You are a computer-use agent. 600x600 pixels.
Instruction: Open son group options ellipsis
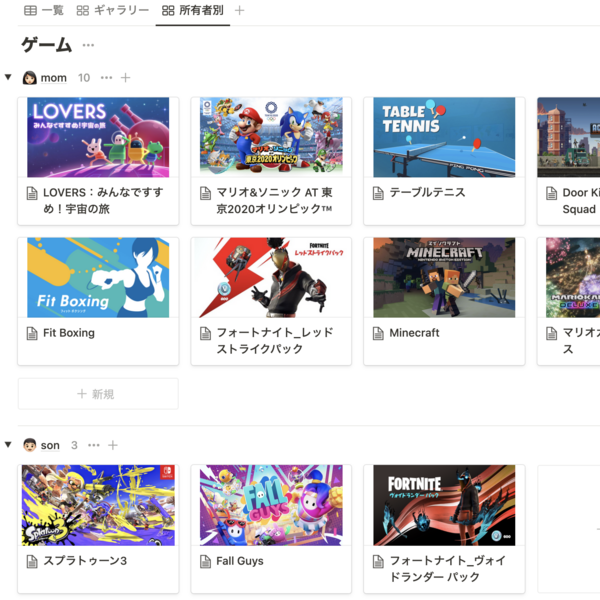tap(94, 445)
